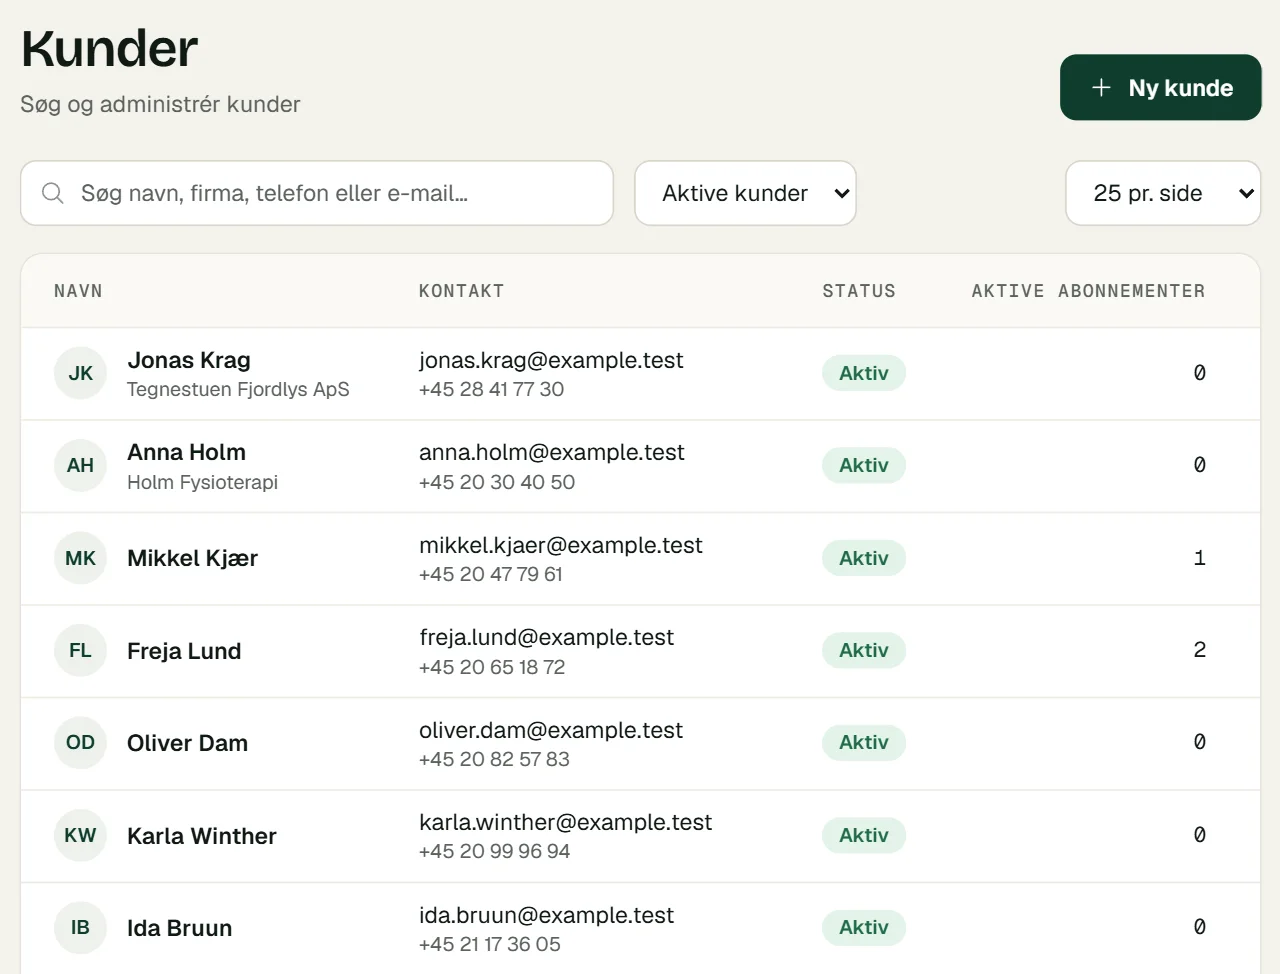Click the AH avatar for Anna Holm
Image resolution: width=1280 pixels, height=974 pixels.
click(x=80, y=465)
